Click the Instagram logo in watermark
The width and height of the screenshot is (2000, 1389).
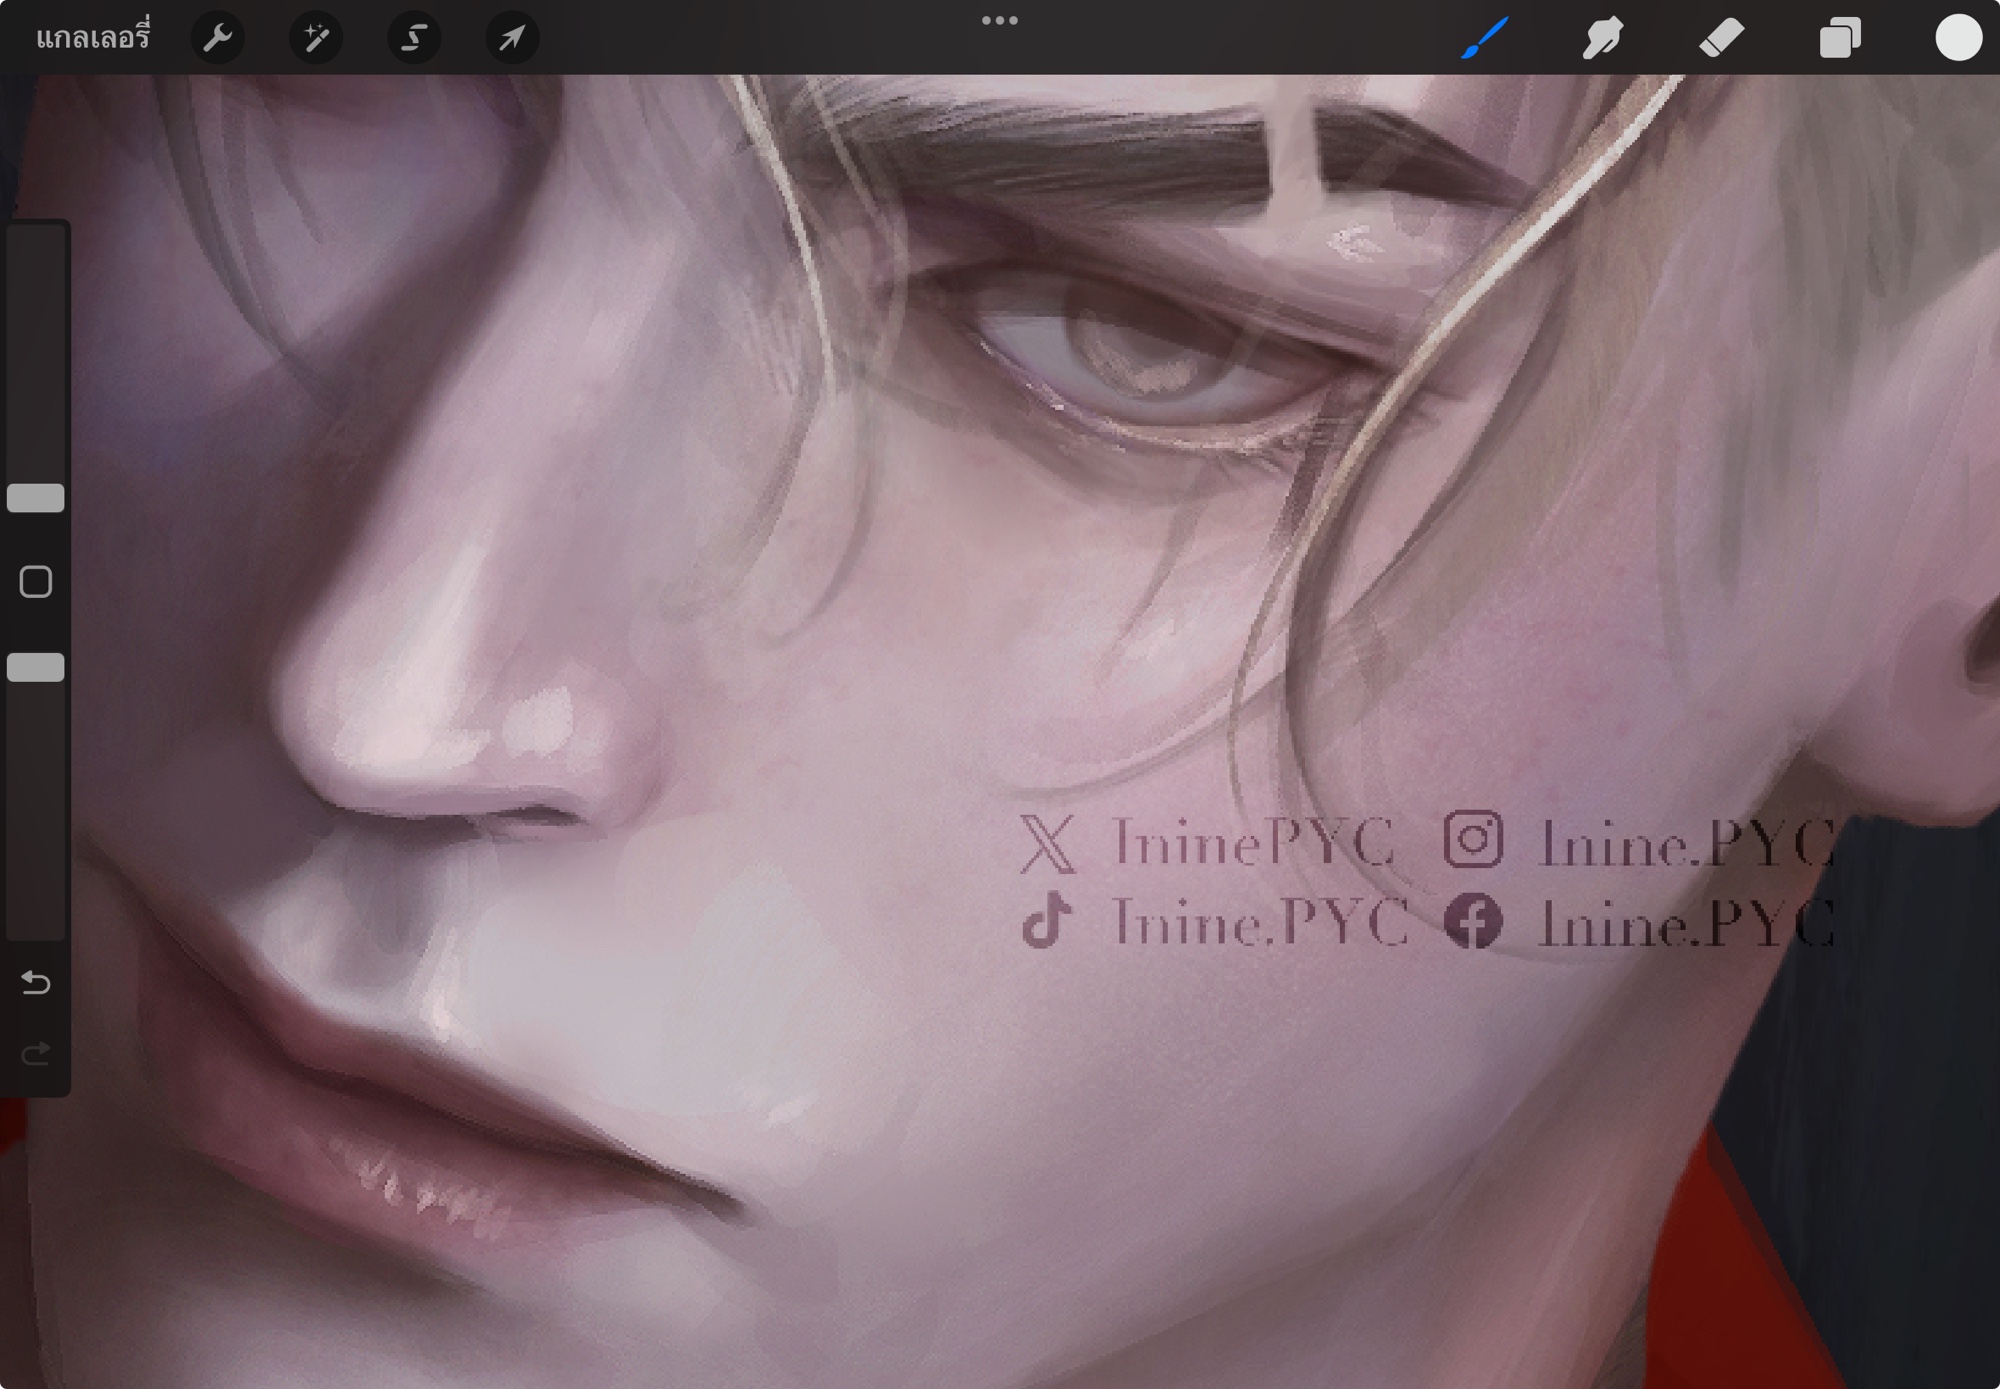[x=1473, y=839]
